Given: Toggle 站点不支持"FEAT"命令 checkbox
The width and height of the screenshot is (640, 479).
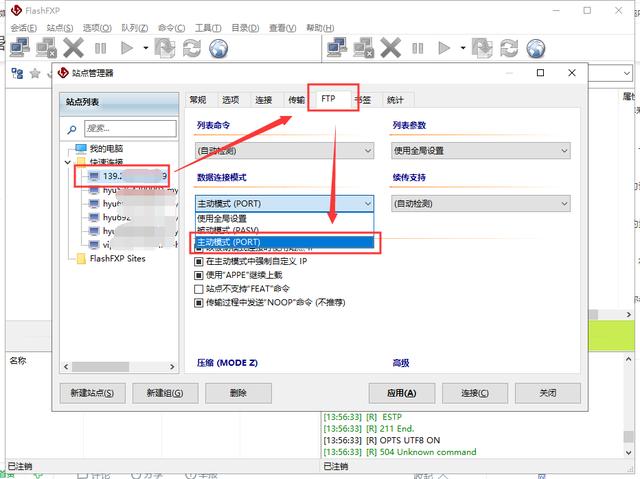Looking at the screenshot, I should (x=199, y=289).
